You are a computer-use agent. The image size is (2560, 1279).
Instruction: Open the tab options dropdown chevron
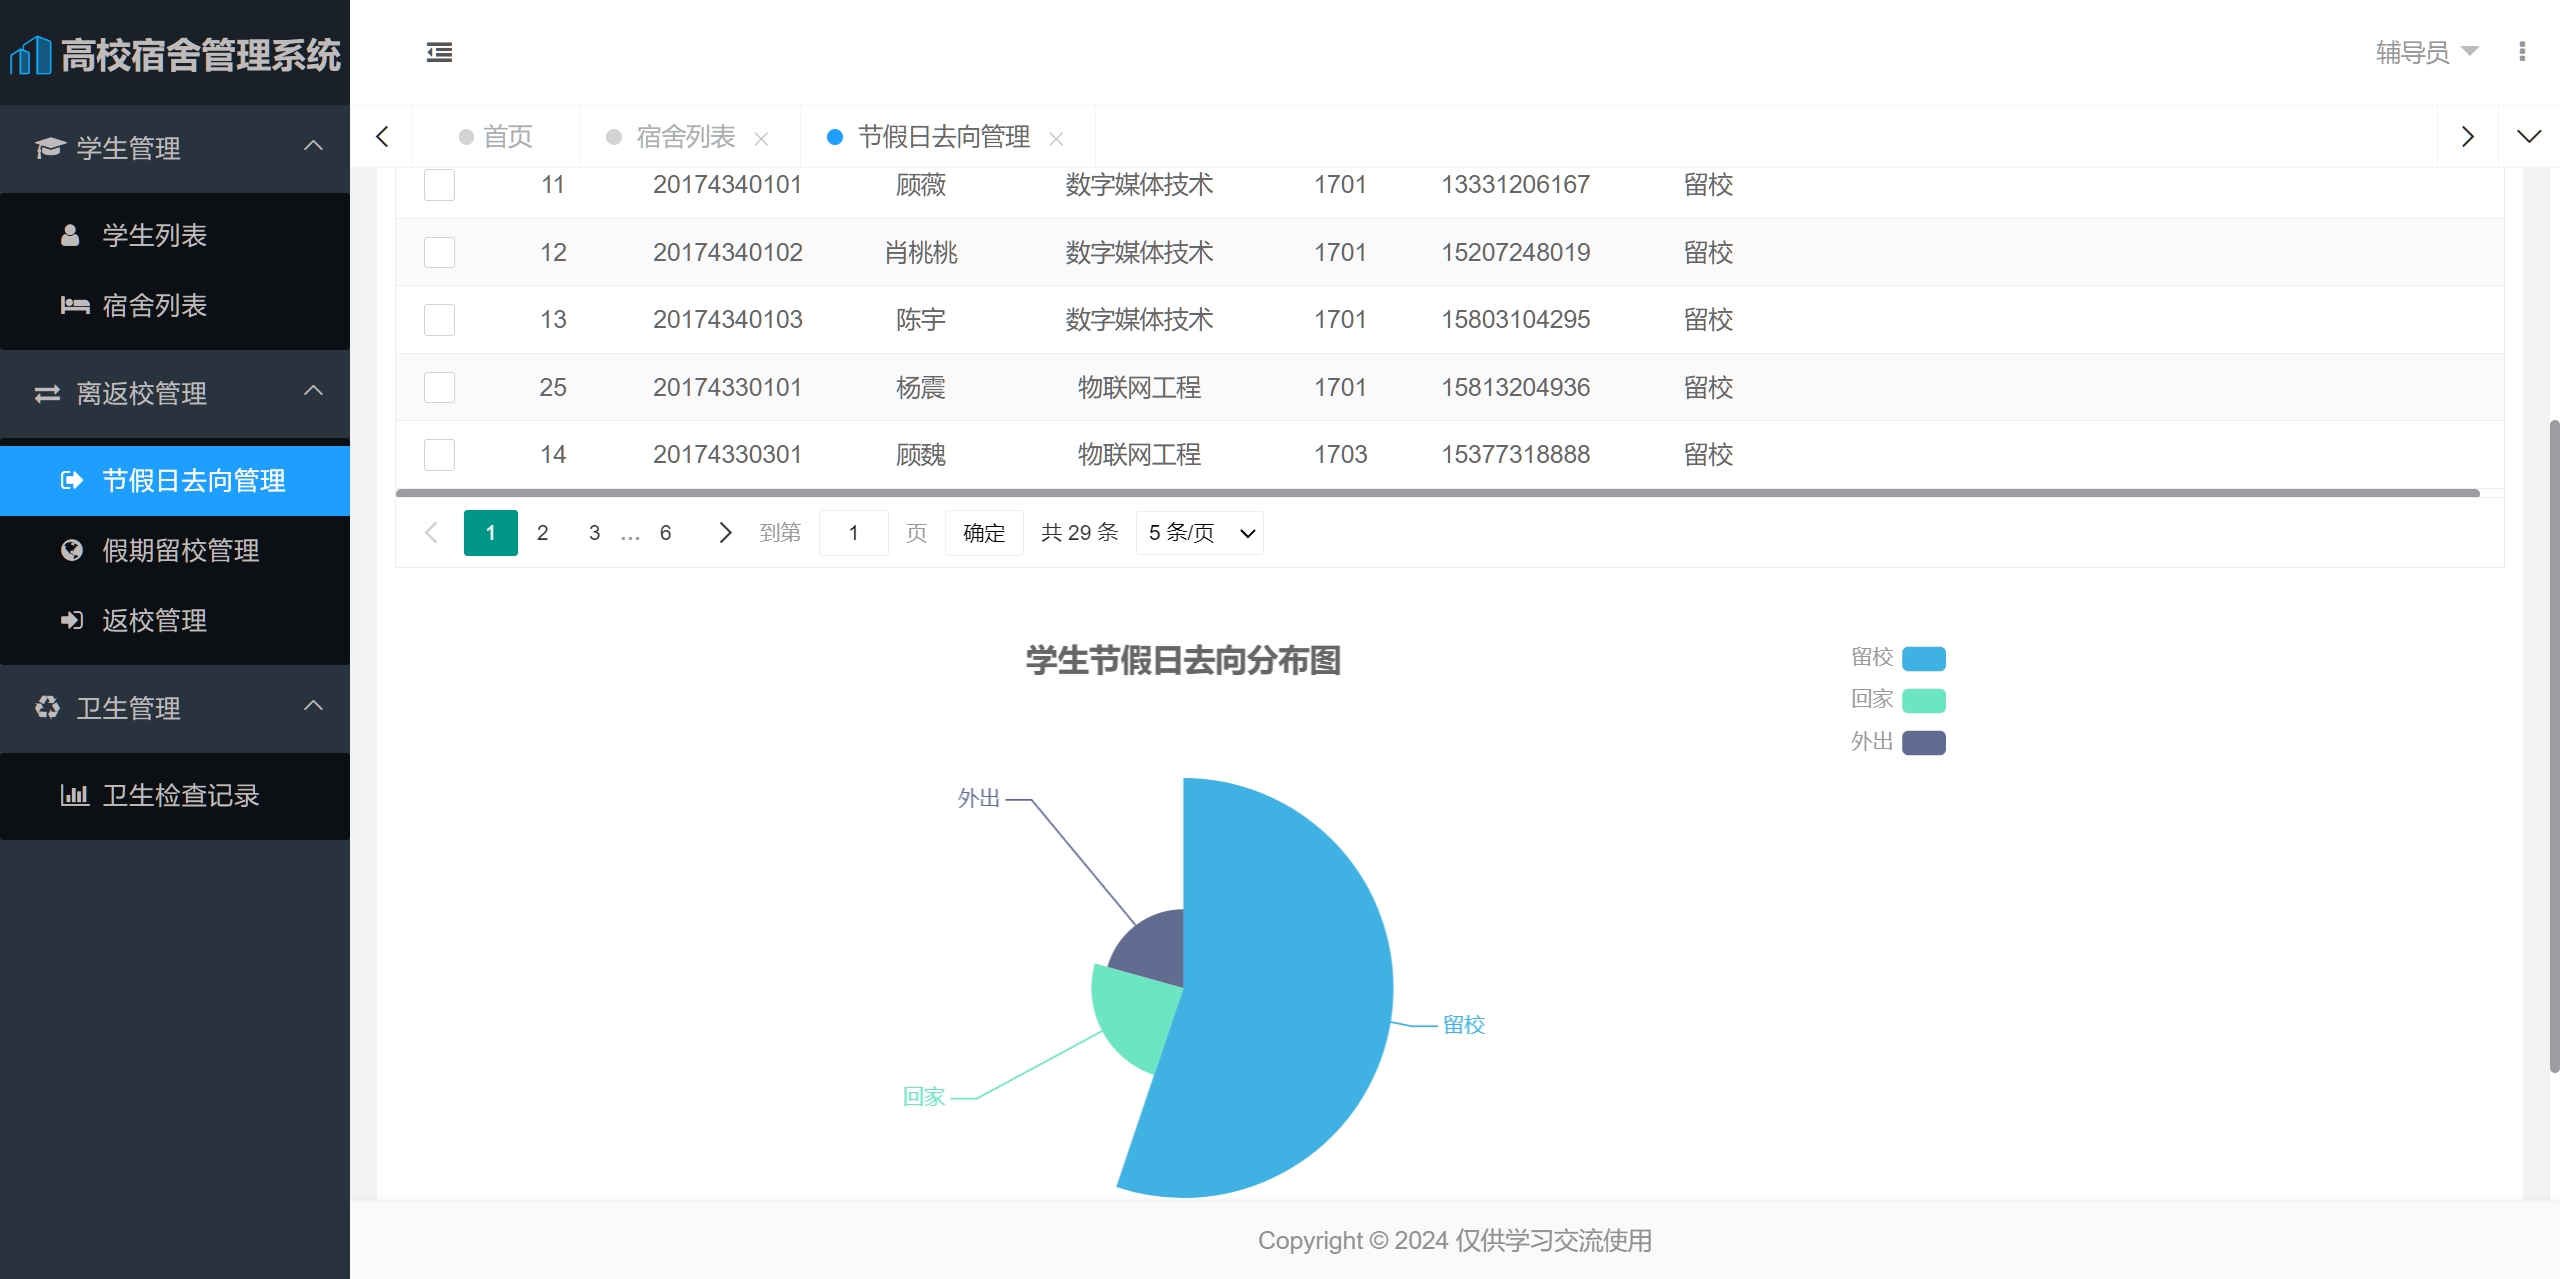pyautogui.click(x=2529, y=137)
